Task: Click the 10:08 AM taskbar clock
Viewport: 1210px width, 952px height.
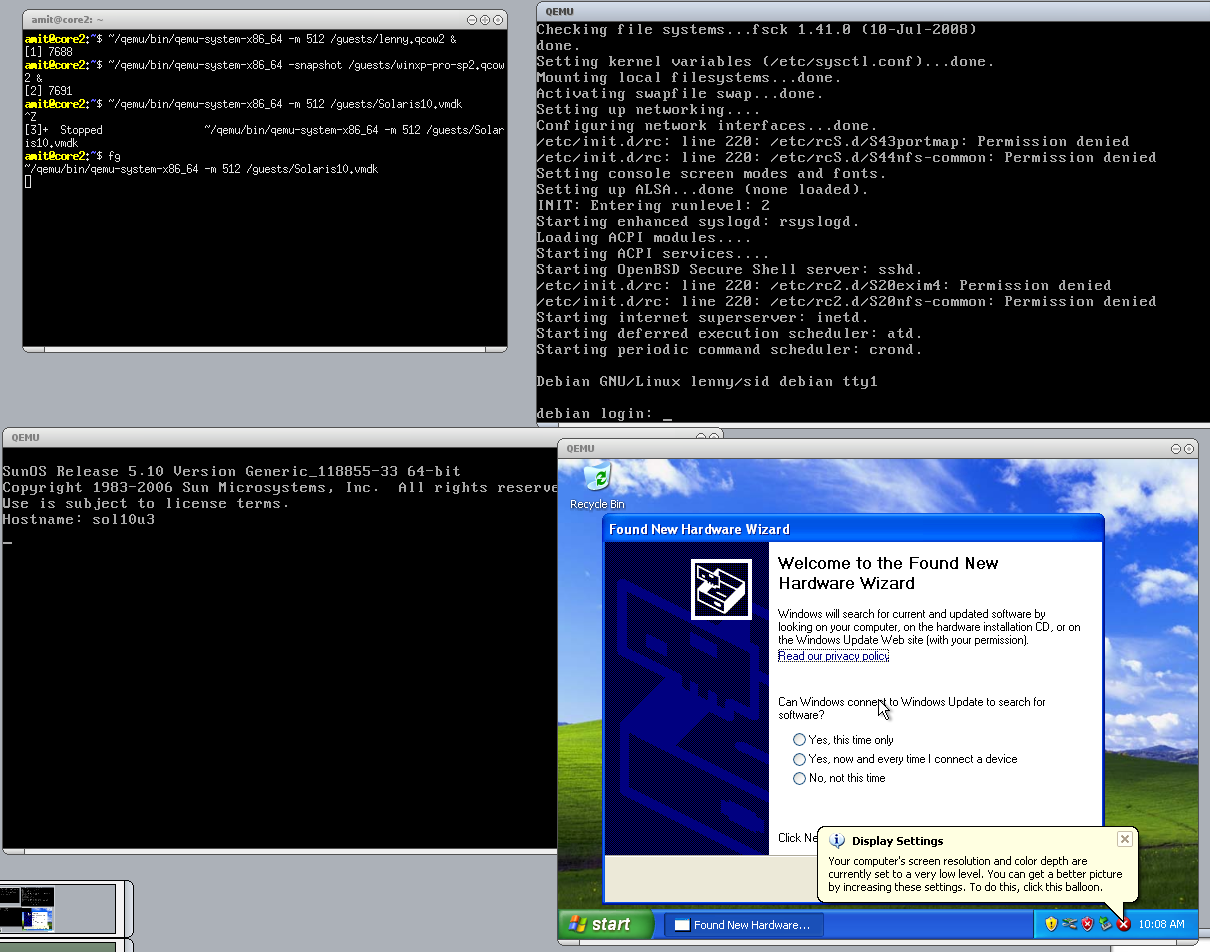Action: coord(1161,925)
